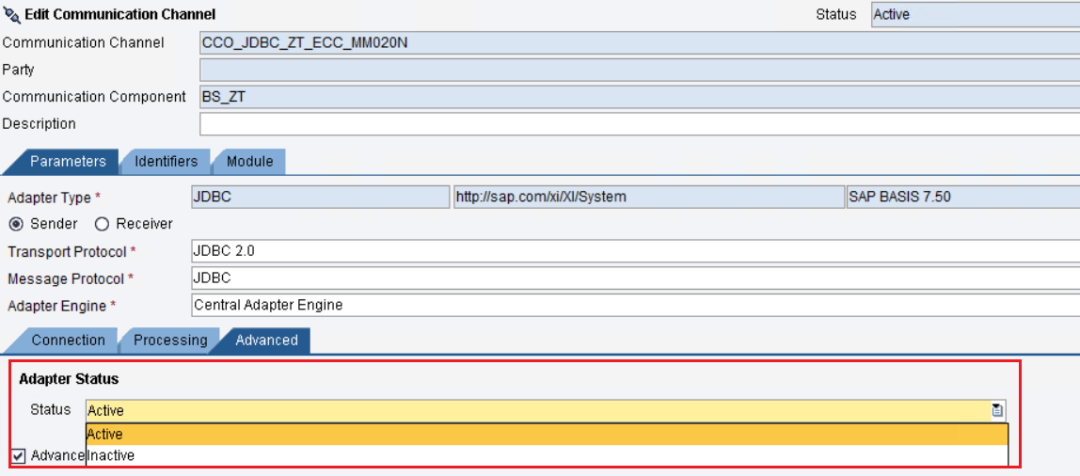Click the Transport Protocol field JDBC 2.0
Image resolution: width=1080 pixels, height=476 pixels.
tap(635, 251)
